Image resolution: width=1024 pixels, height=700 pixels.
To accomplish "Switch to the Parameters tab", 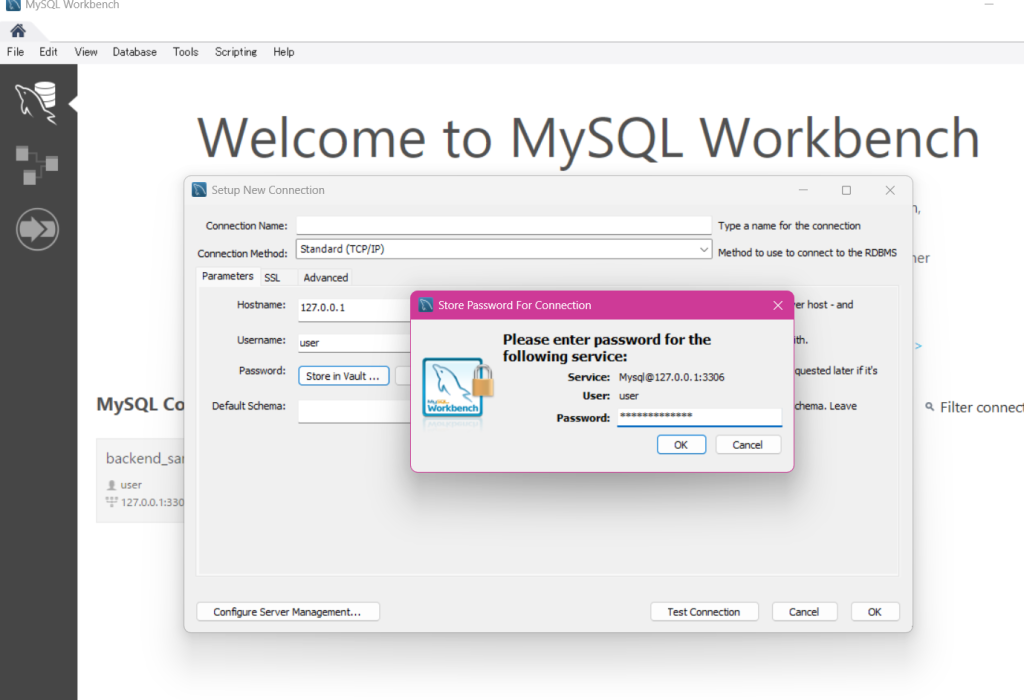I will click(227, 276).
